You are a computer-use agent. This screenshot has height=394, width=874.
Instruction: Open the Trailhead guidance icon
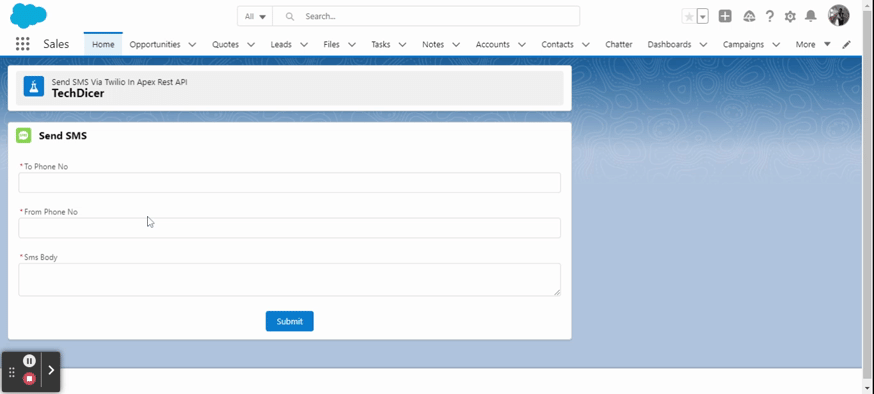749,16
